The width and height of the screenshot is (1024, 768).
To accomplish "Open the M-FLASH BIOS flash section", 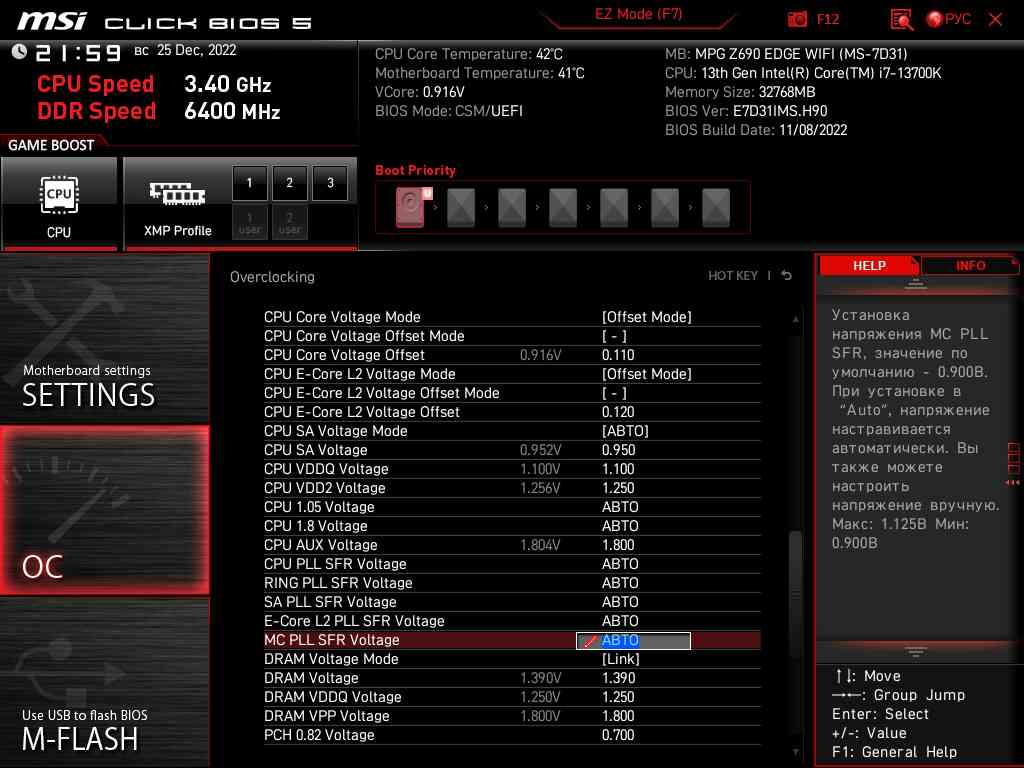I will point(104,682).
